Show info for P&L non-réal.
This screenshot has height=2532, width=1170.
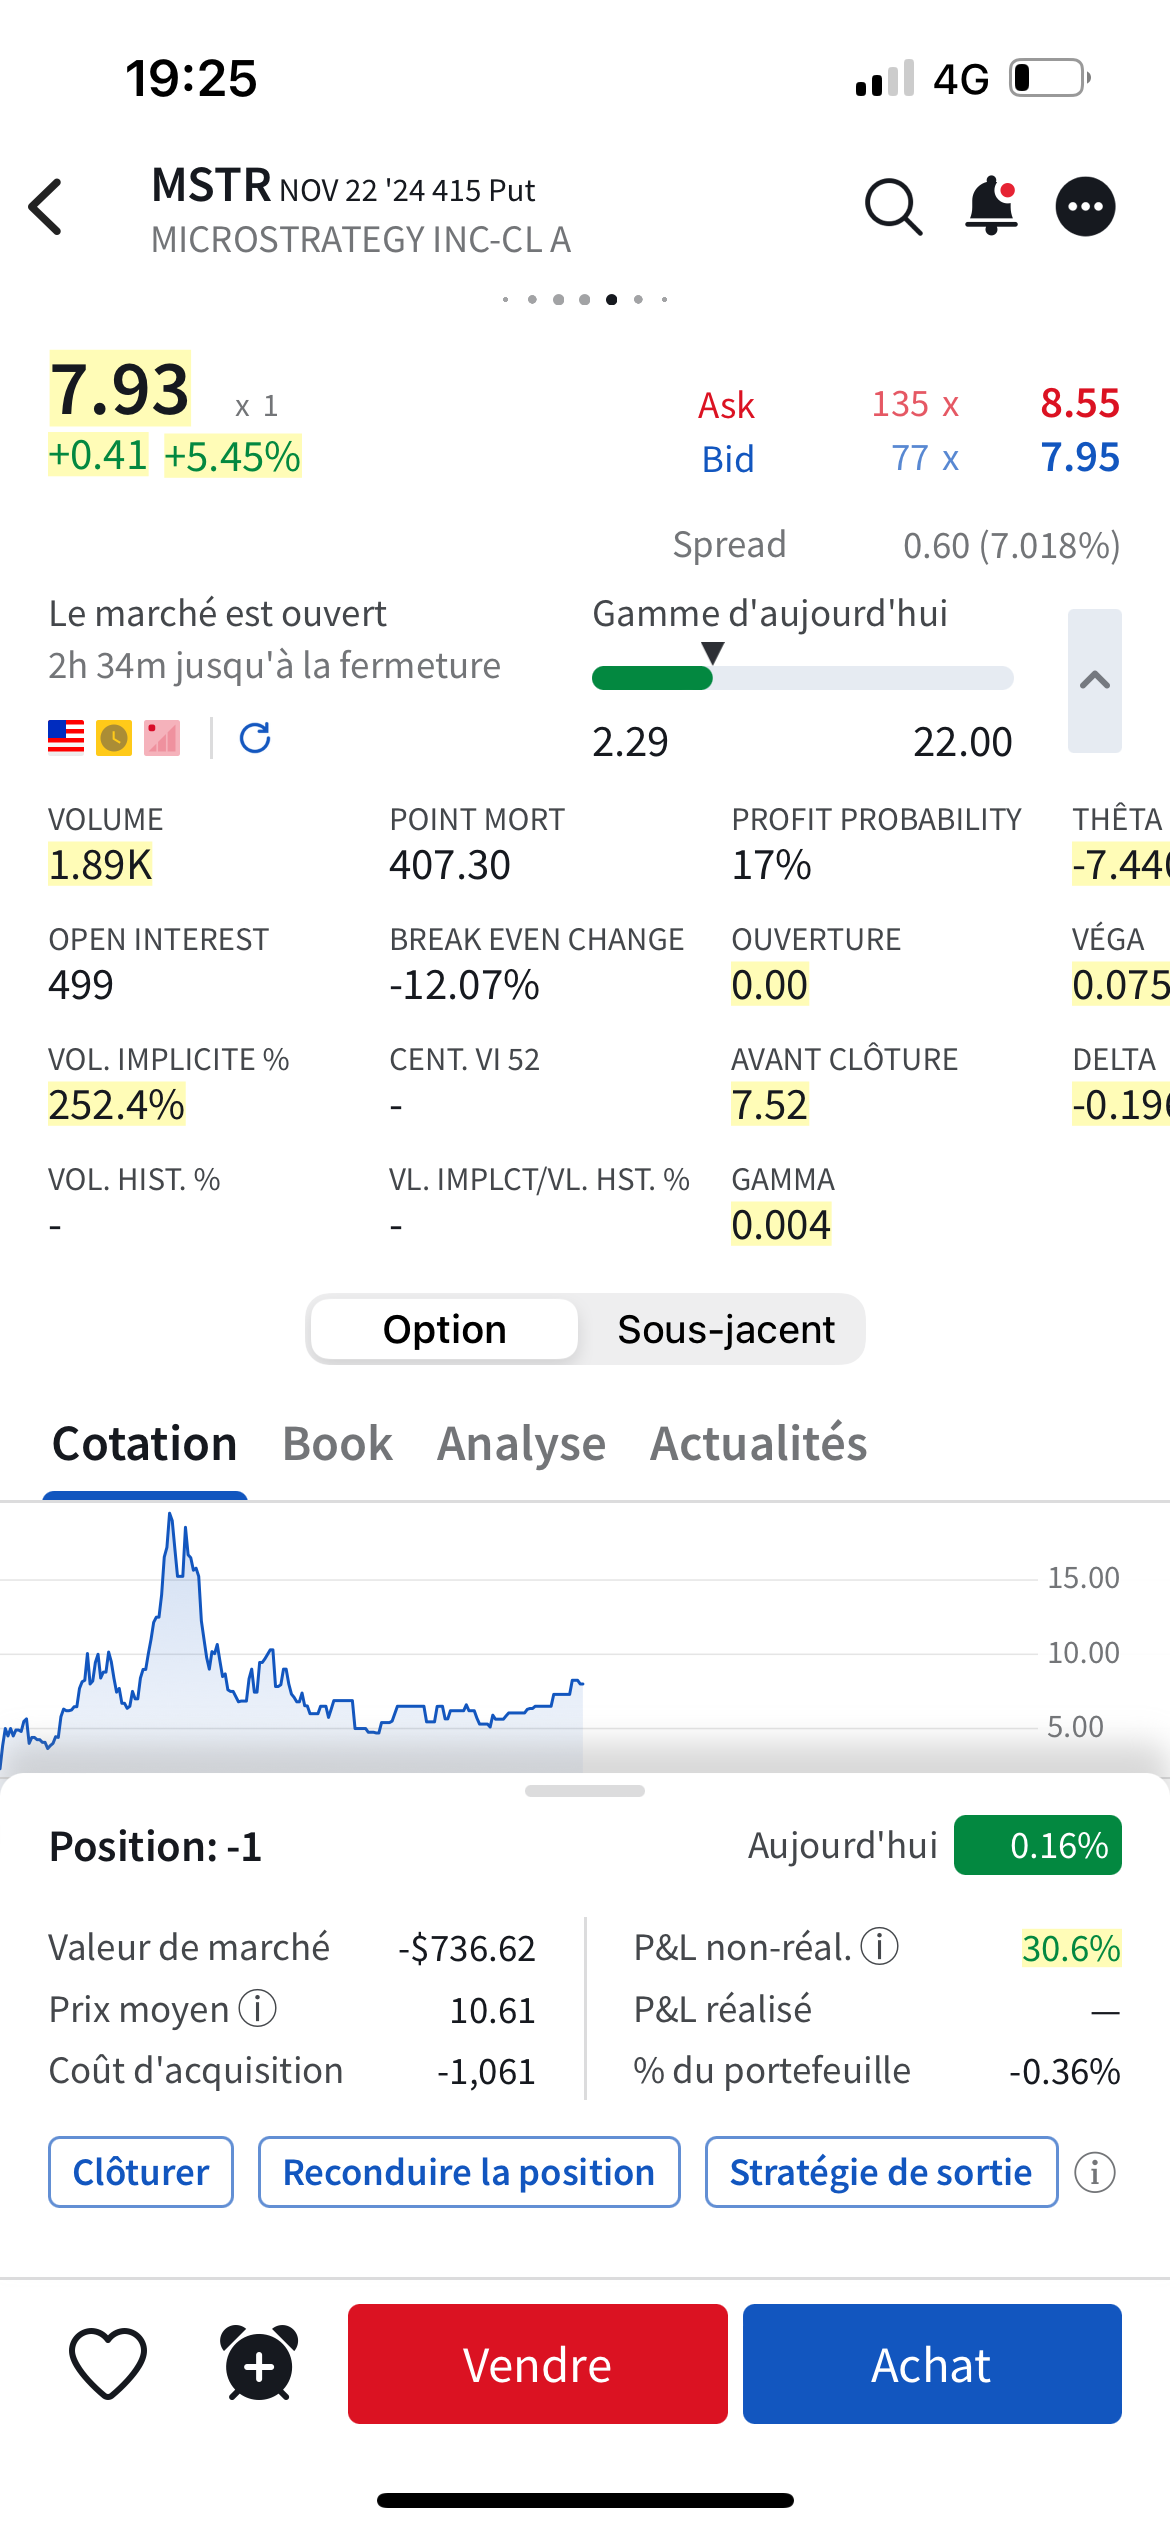[880, 1946]
